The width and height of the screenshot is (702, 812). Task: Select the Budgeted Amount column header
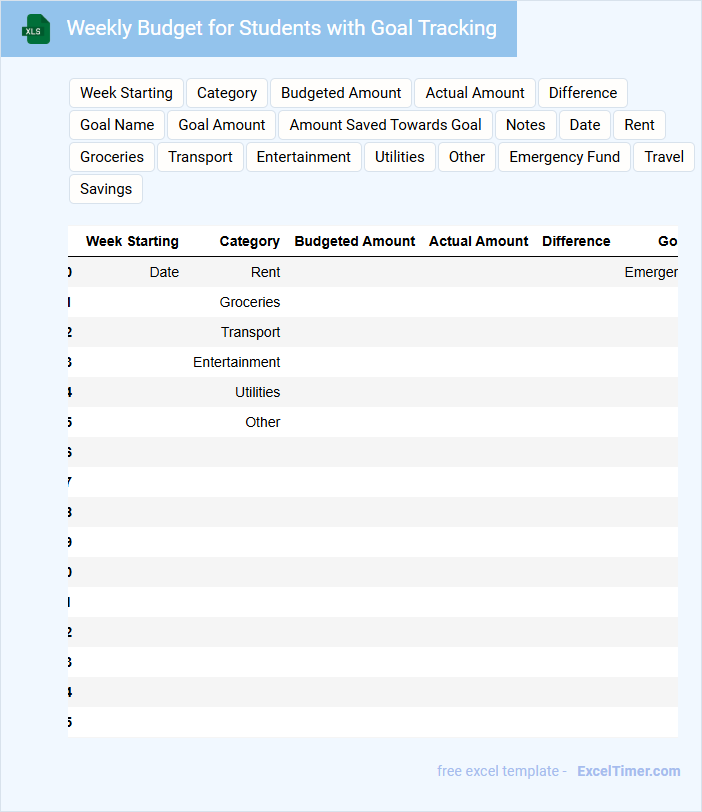pos(355,241)
